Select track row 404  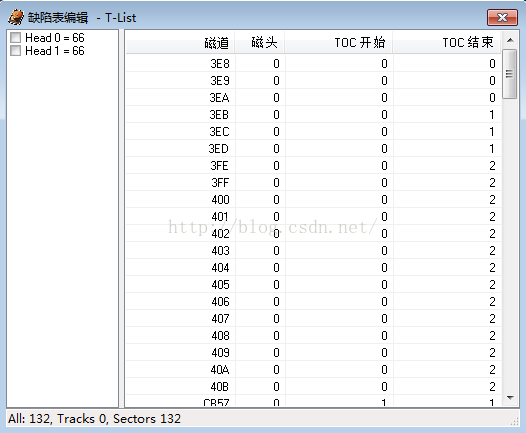pos(313,268)
